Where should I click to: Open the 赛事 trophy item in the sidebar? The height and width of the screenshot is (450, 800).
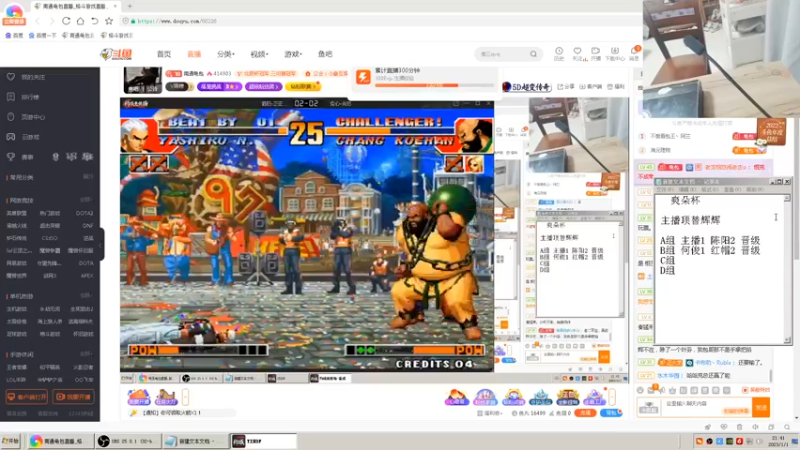[x=20, y=157]
